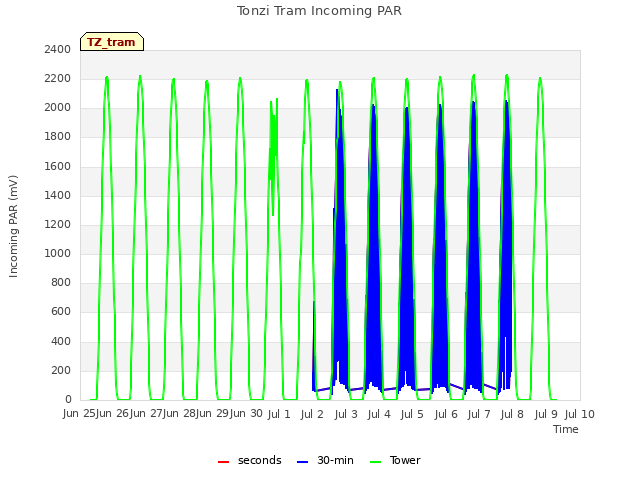The width and height of the screenshot is (640, 480).
Task: Click the 2400 y-axis tick value
Action: [x=58, y=49]
